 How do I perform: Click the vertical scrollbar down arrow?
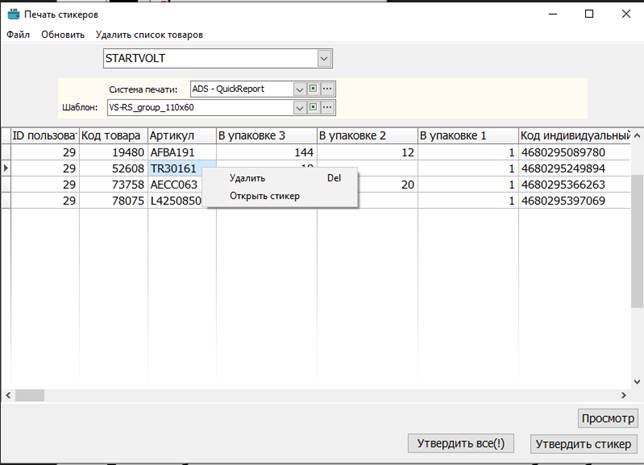pos(637,382)
